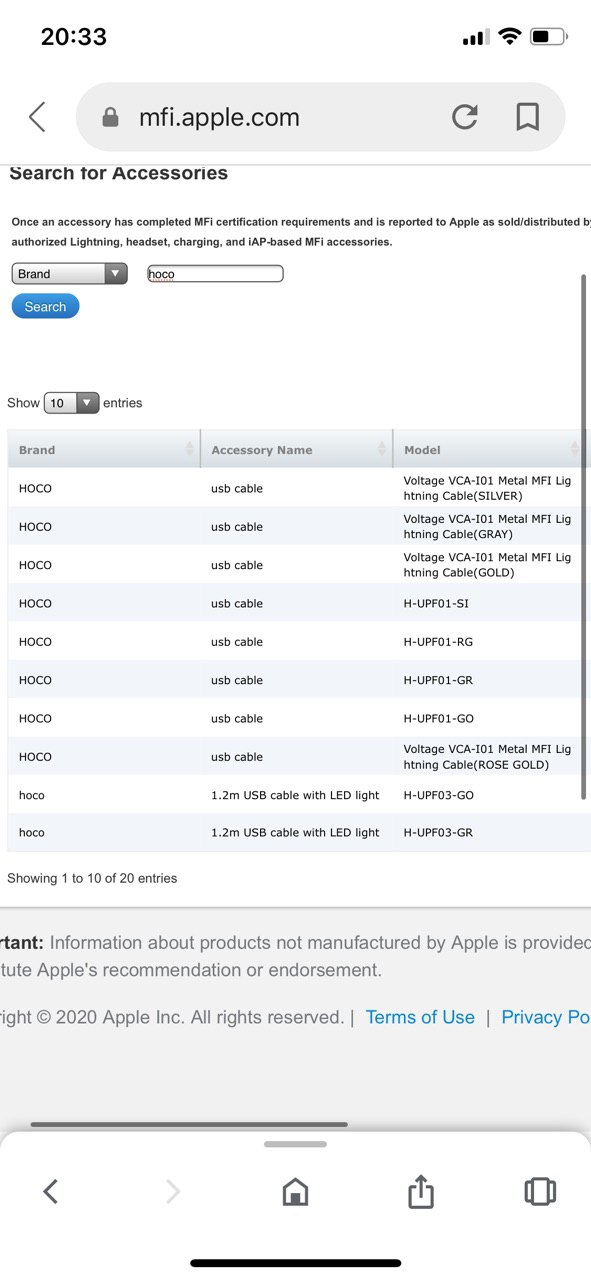
Task: Tap the bottom sheet grabber handle
Action: coord(295,1144)
